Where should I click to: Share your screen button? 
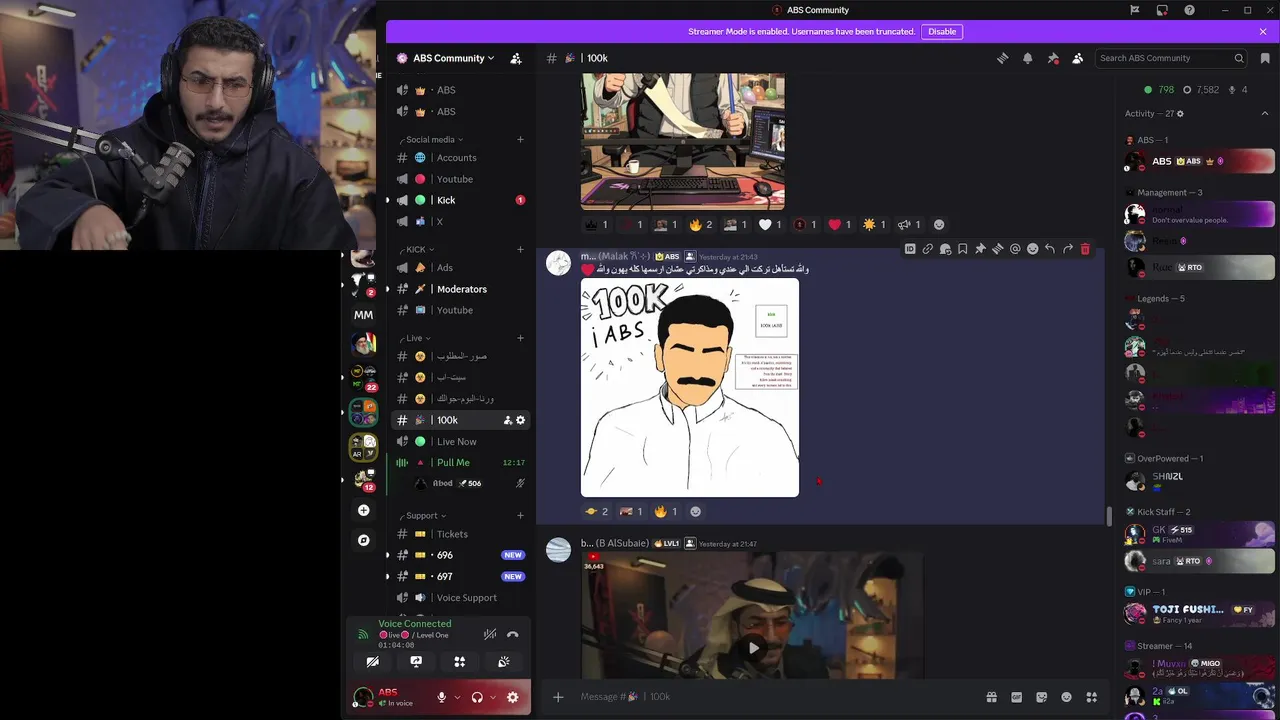click(x=416, y=662)
